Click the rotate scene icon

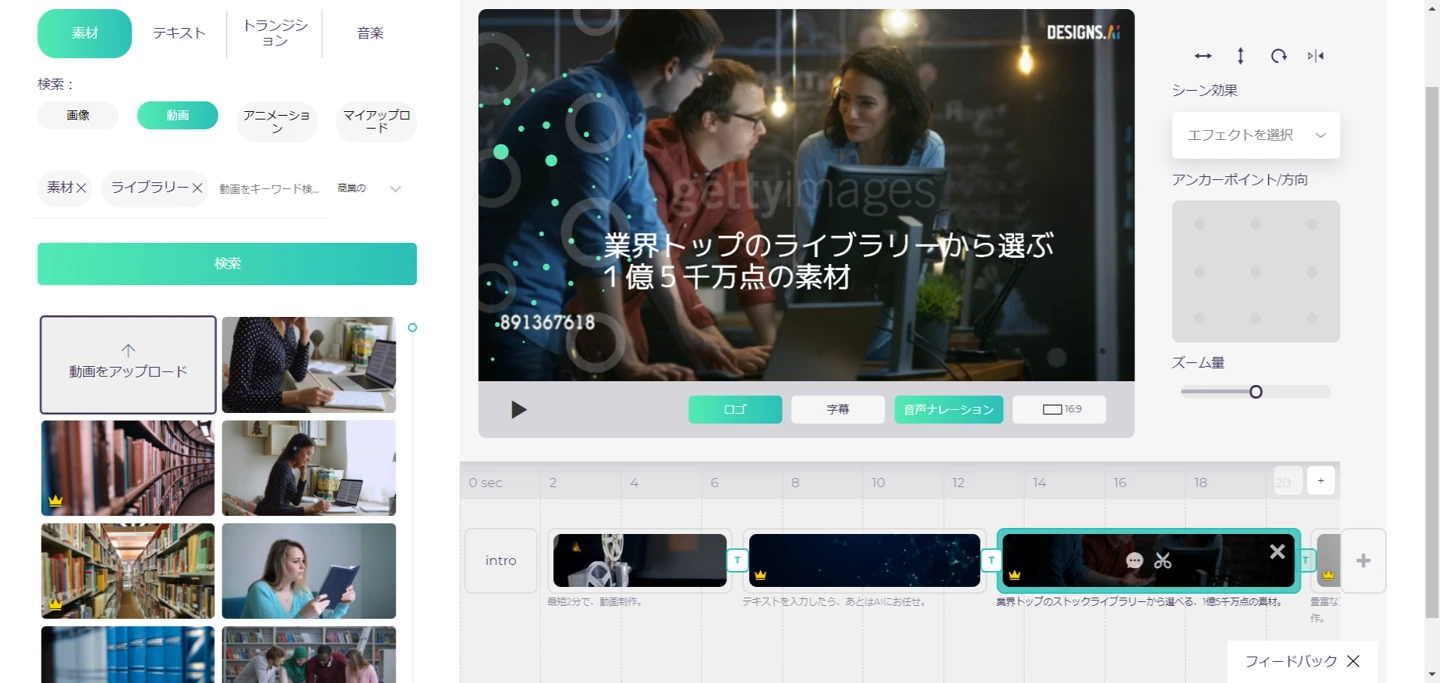tap(1279, 56)
